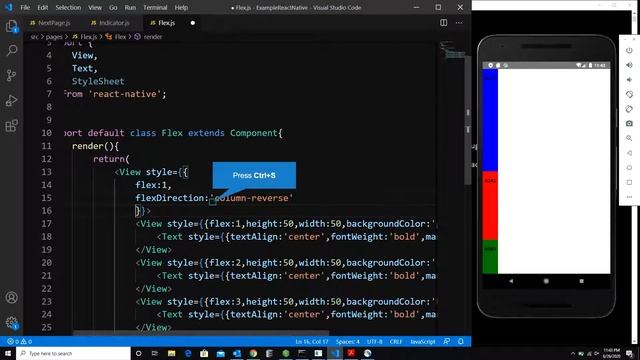
Task: Click 'render' in the breadcrumb
Action: tap(153, 37)
